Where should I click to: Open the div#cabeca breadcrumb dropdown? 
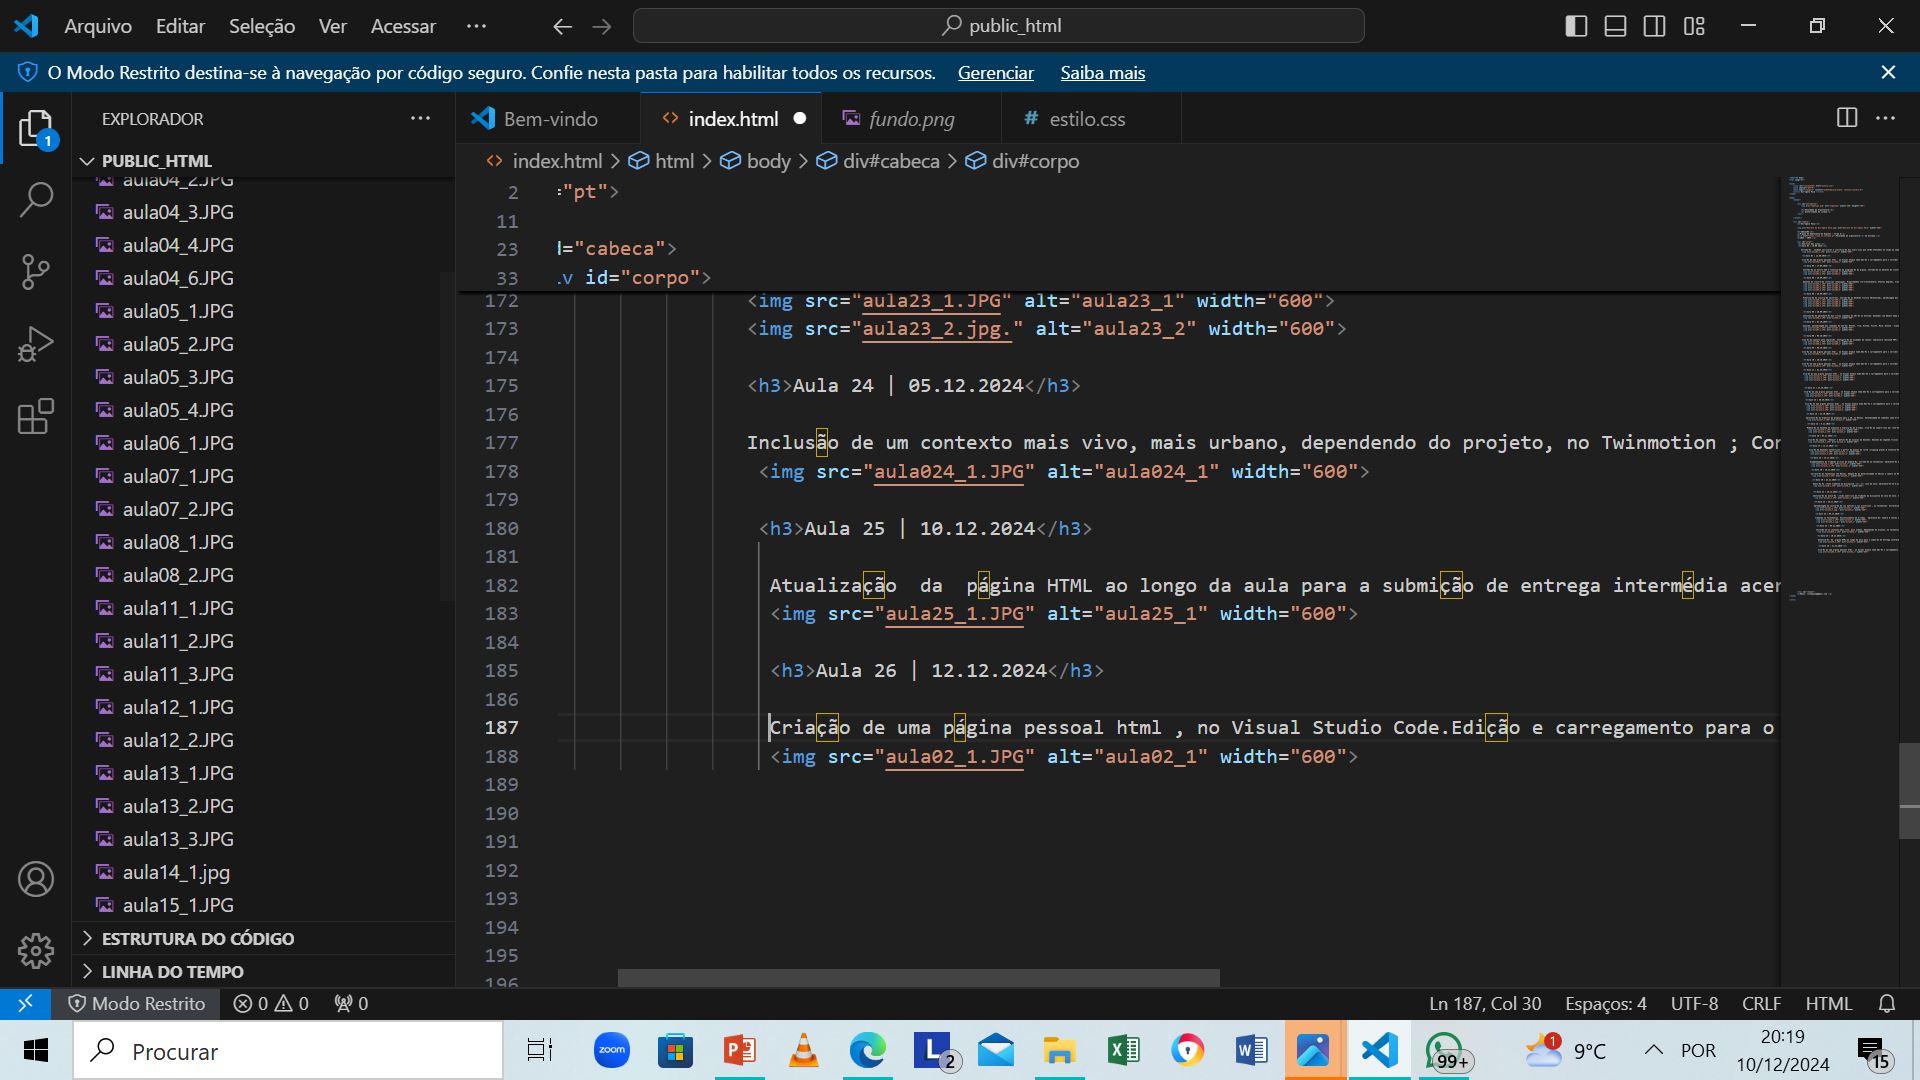pyautogui.click(x=878, y=161)
